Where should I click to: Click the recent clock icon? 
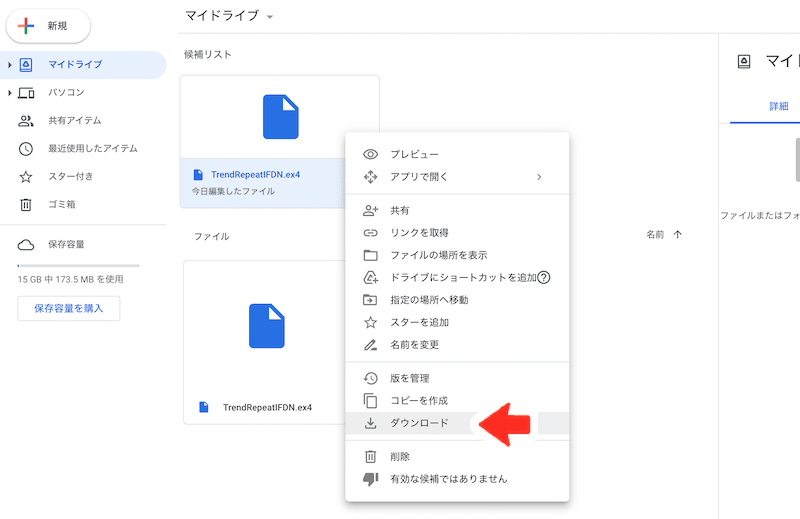tap(26, 149)
